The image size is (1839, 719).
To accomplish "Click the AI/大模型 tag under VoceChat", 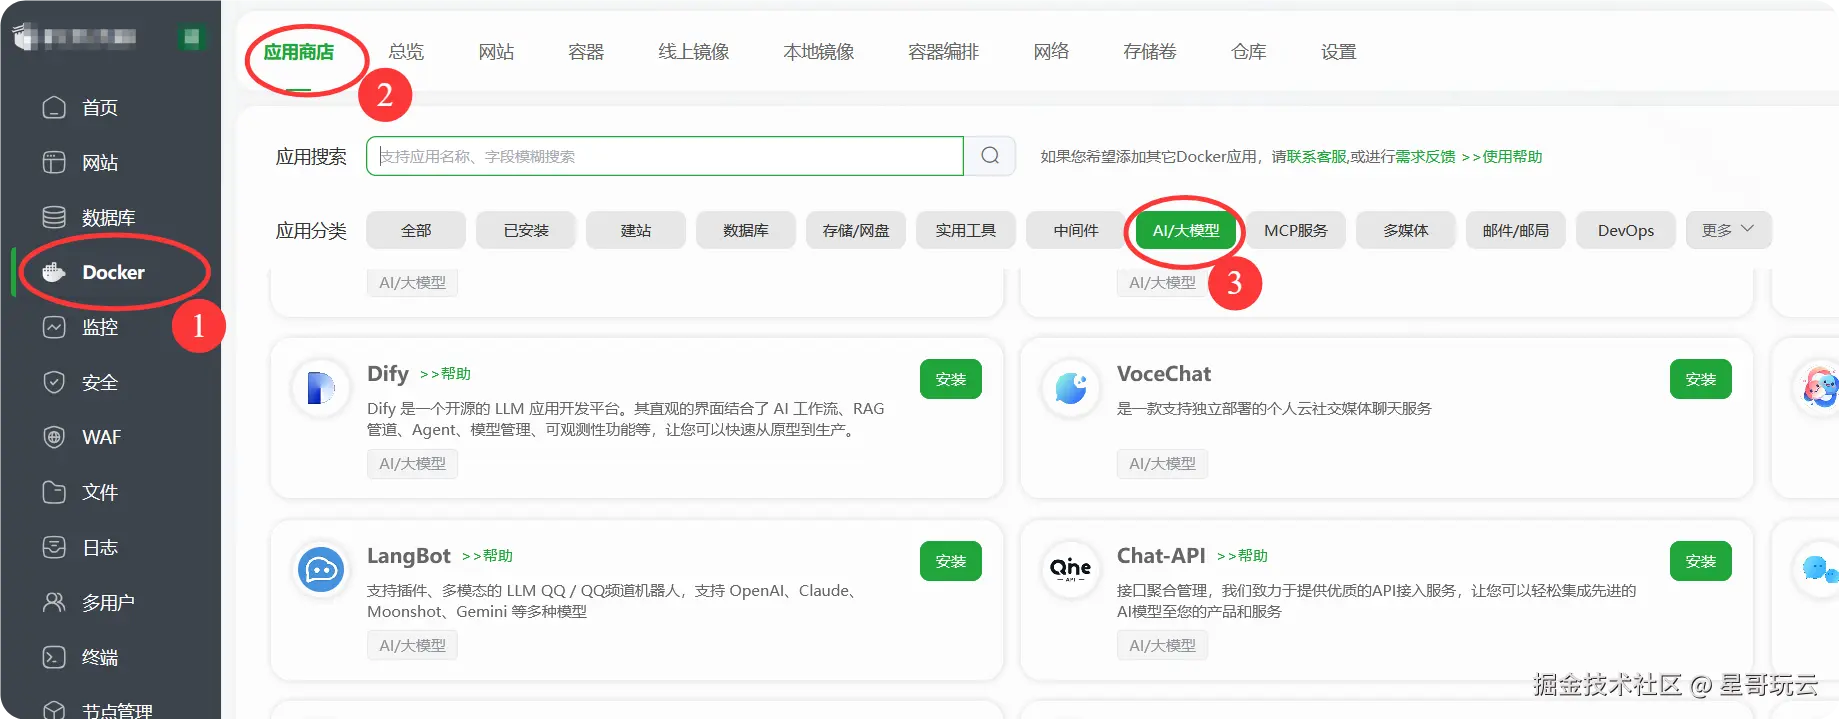I will tap(1162, 464).
